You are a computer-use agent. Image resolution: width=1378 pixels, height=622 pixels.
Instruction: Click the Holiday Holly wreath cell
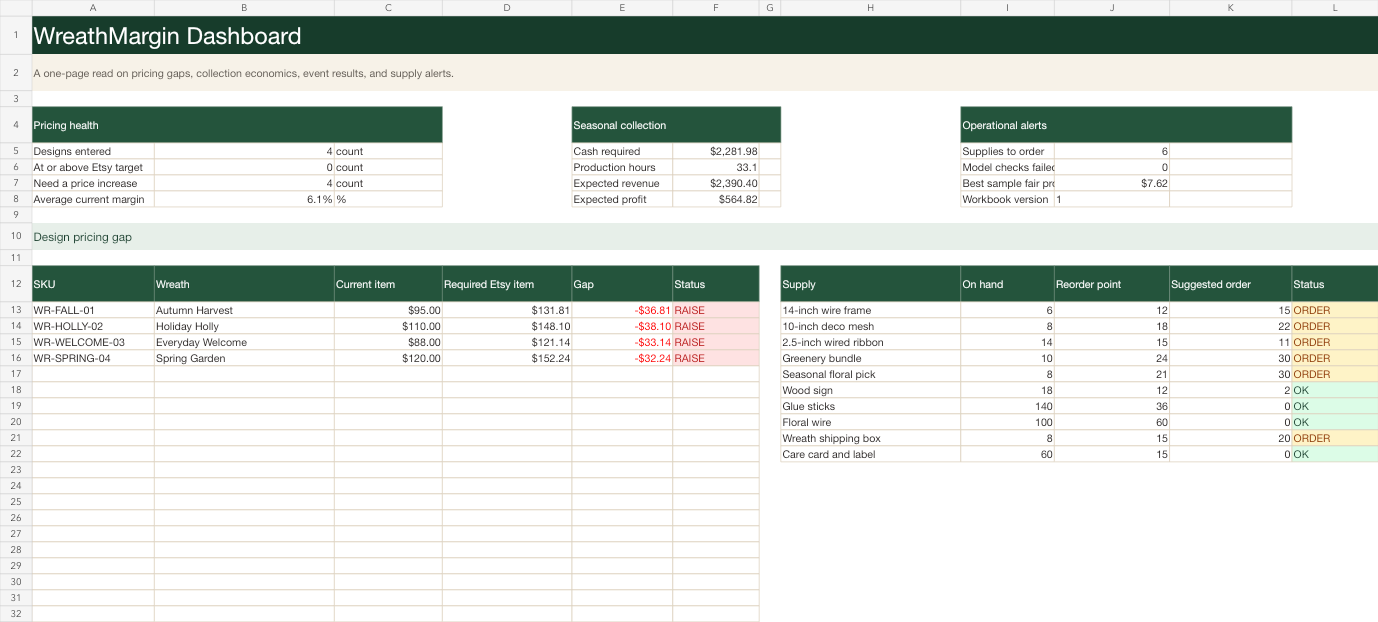click(x=244, y=326)
